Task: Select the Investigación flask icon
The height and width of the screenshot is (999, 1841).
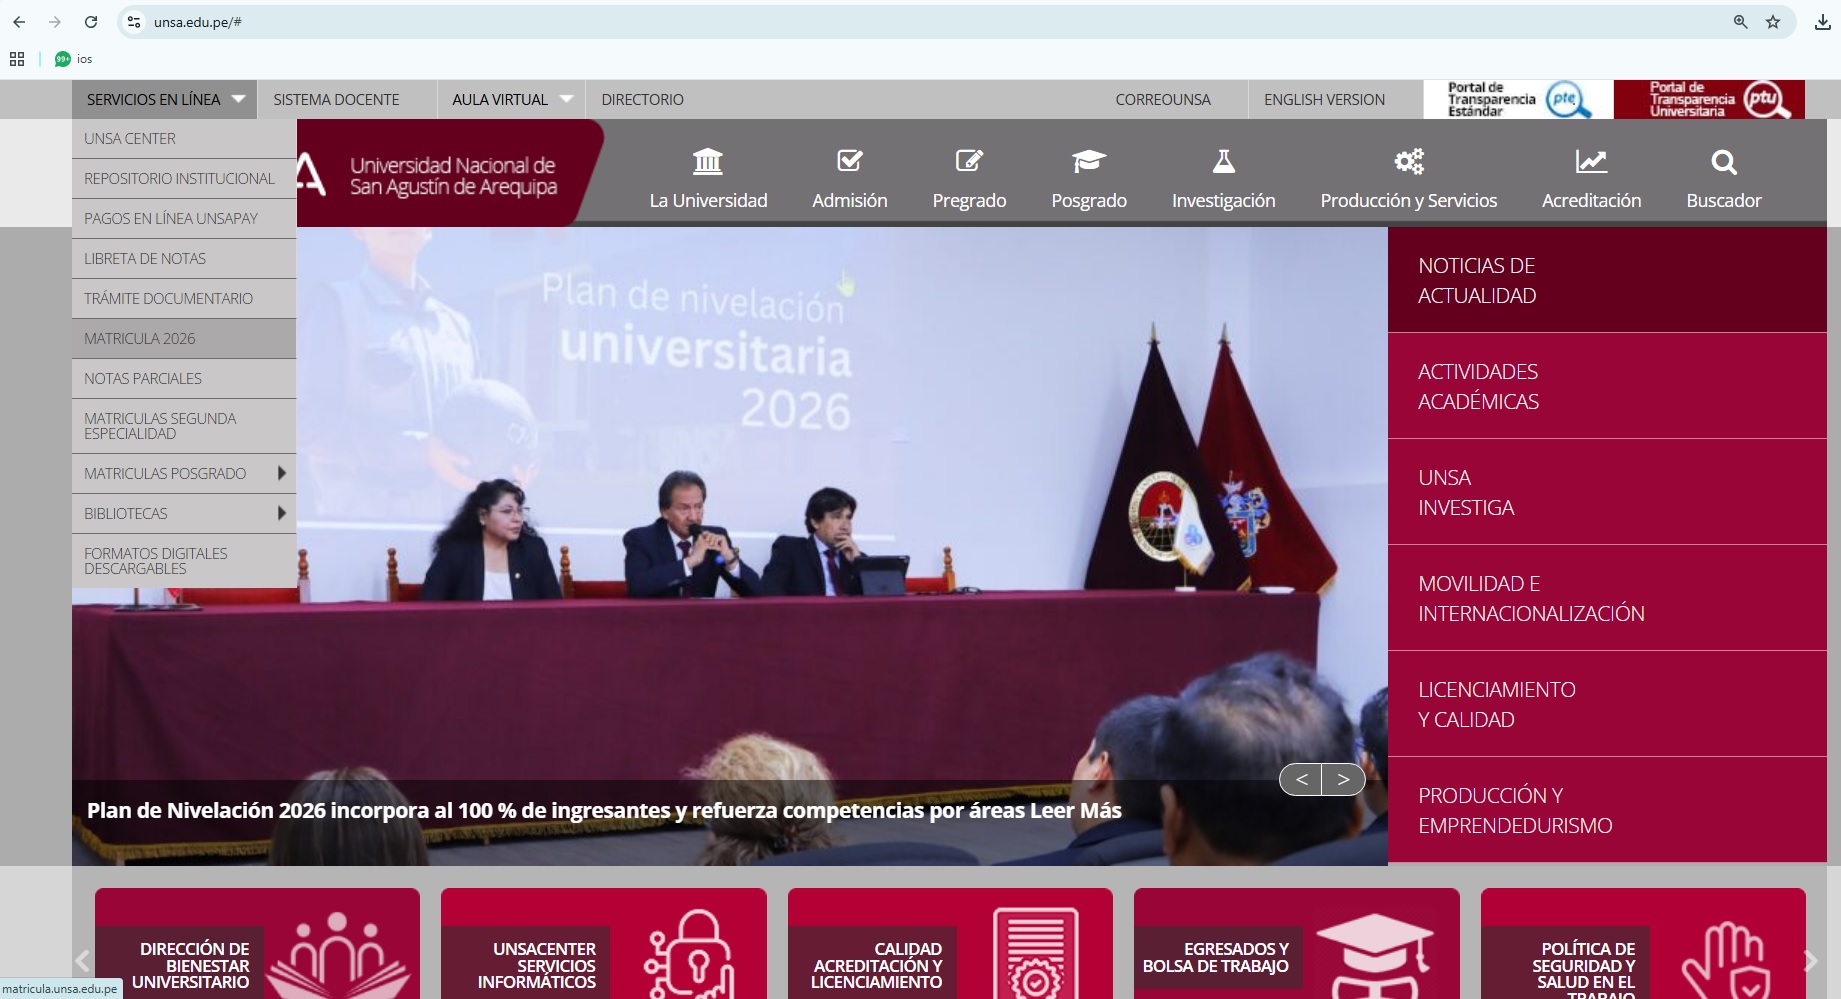Action: 1223,161
